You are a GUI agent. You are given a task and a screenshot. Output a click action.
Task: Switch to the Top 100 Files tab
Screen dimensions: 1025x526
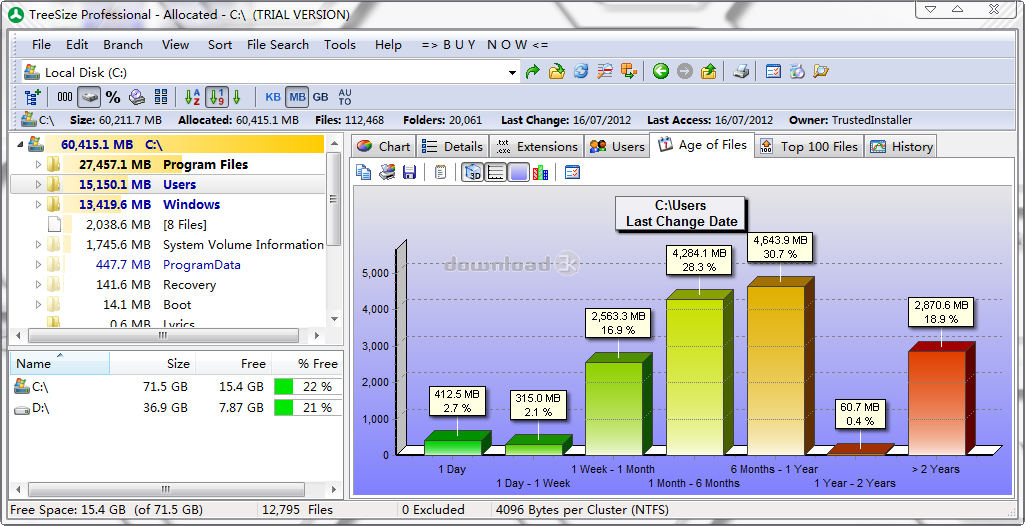click(809, 146)
